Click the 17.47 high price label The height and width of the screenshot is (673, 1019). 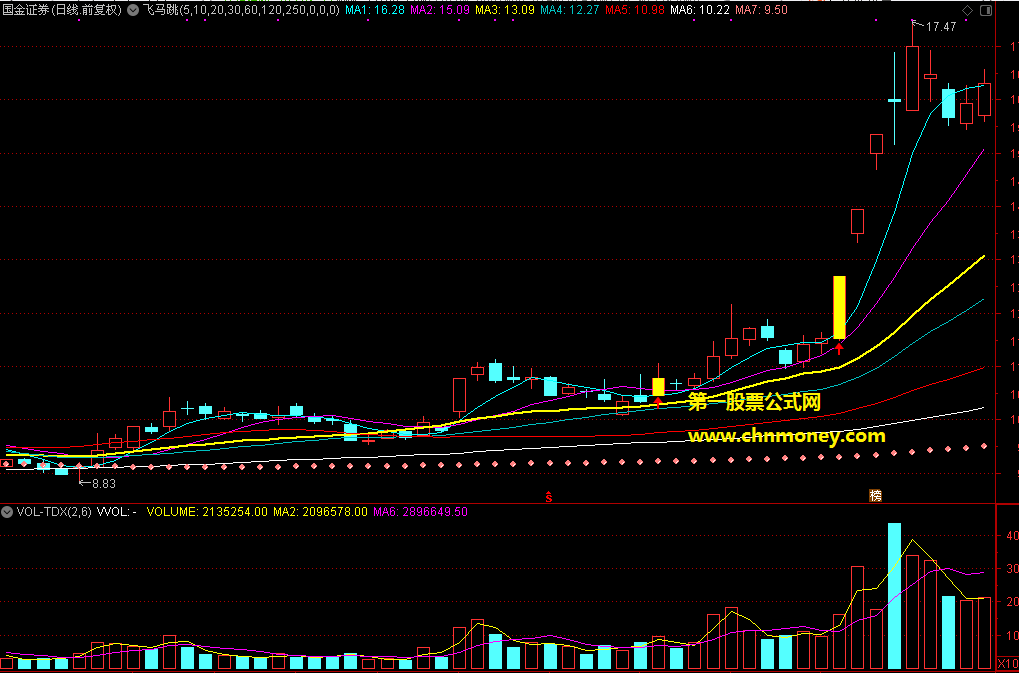tap(940, 27)
